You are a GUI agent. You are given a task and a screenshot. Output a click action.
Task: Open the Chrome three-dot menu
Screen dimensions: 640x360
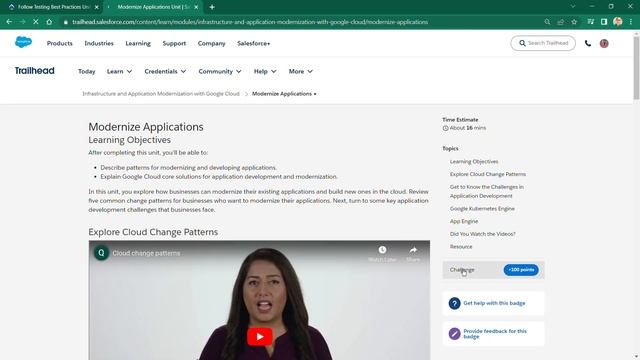pyautogui.click(x=631, y=22)
